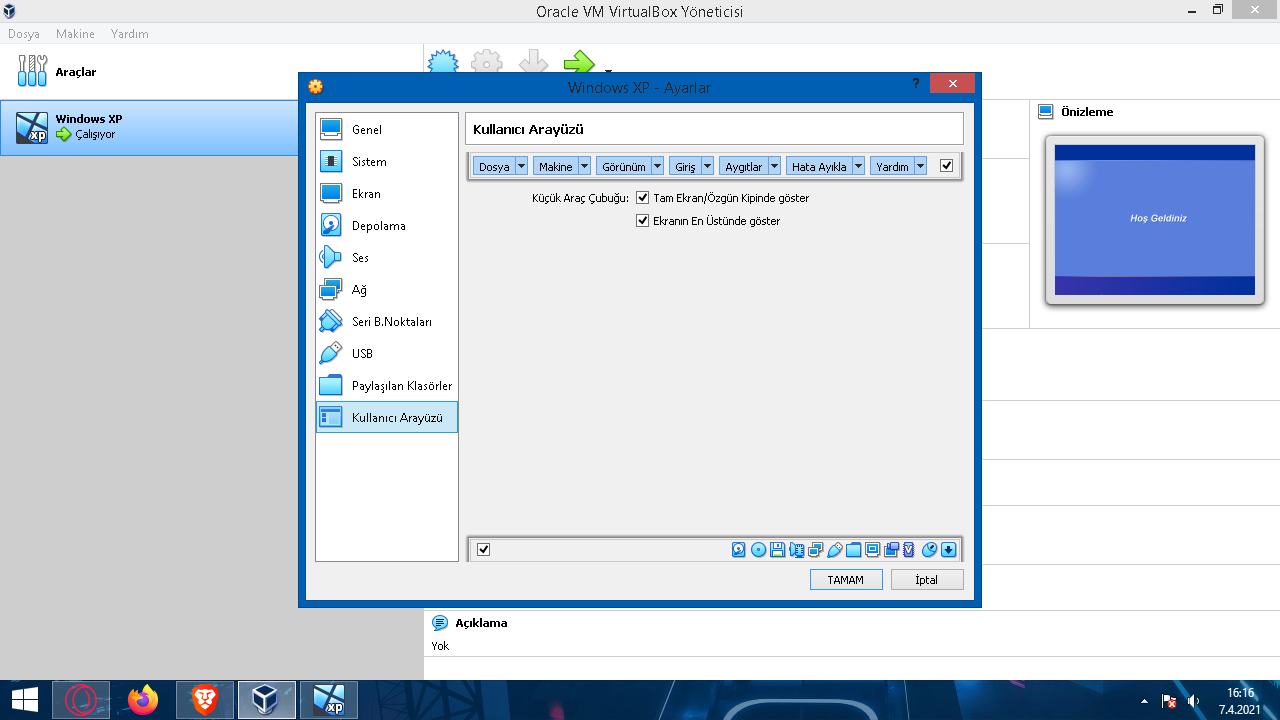Expand the Giriş menu dropdown arrow
The image size is (1280, 720).
tap(707, 167)
